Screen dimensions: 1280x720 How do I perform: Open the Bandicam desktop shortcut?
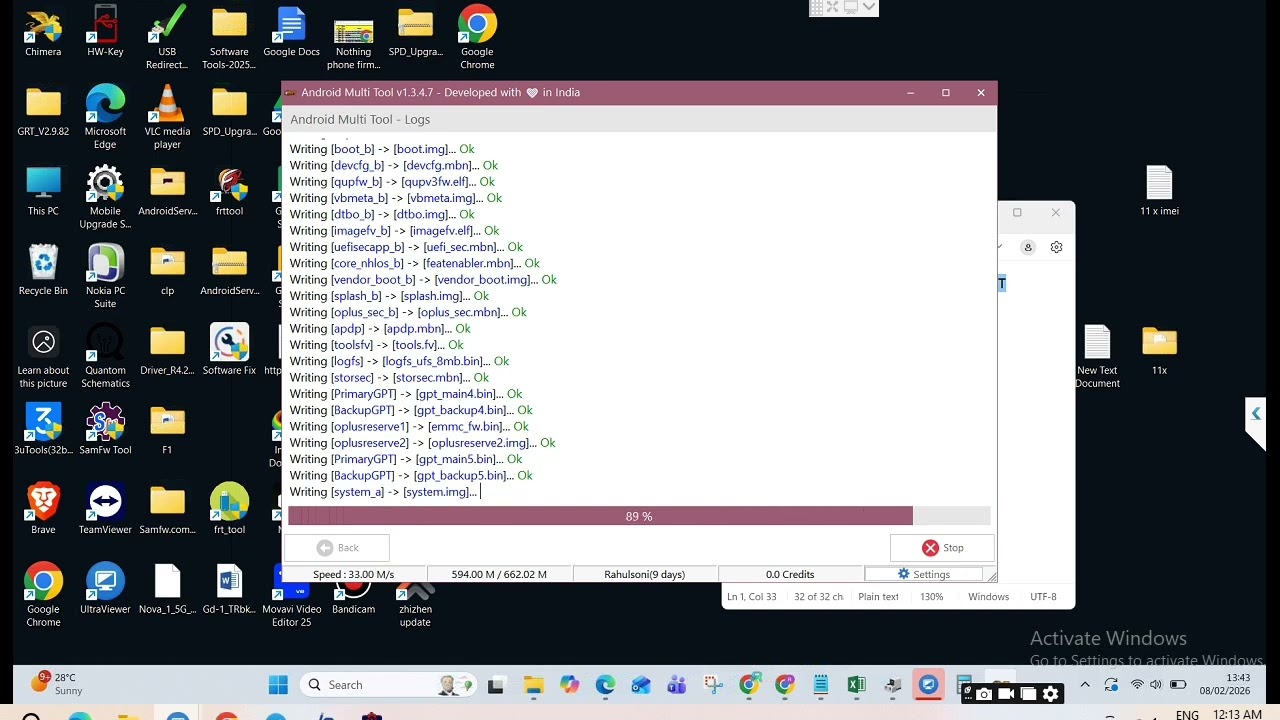point(353,595)
